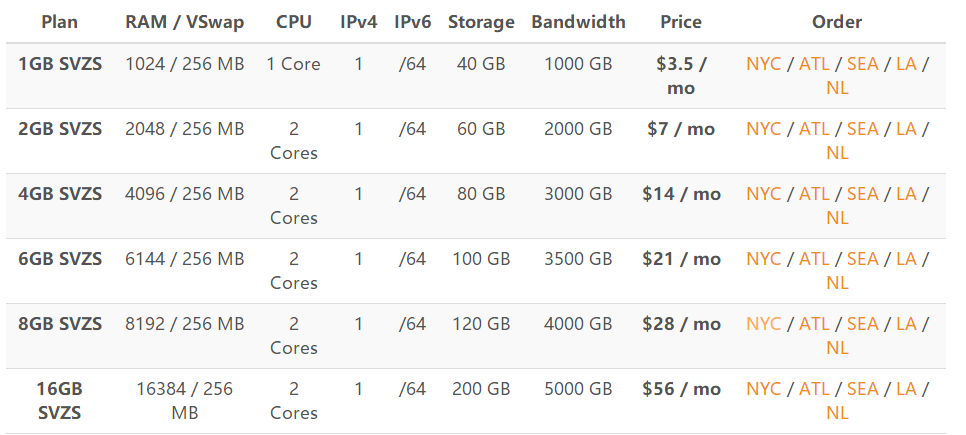
Task: Order 6GB SVZS plan in NYC
Action: click(x=764, y=259)
